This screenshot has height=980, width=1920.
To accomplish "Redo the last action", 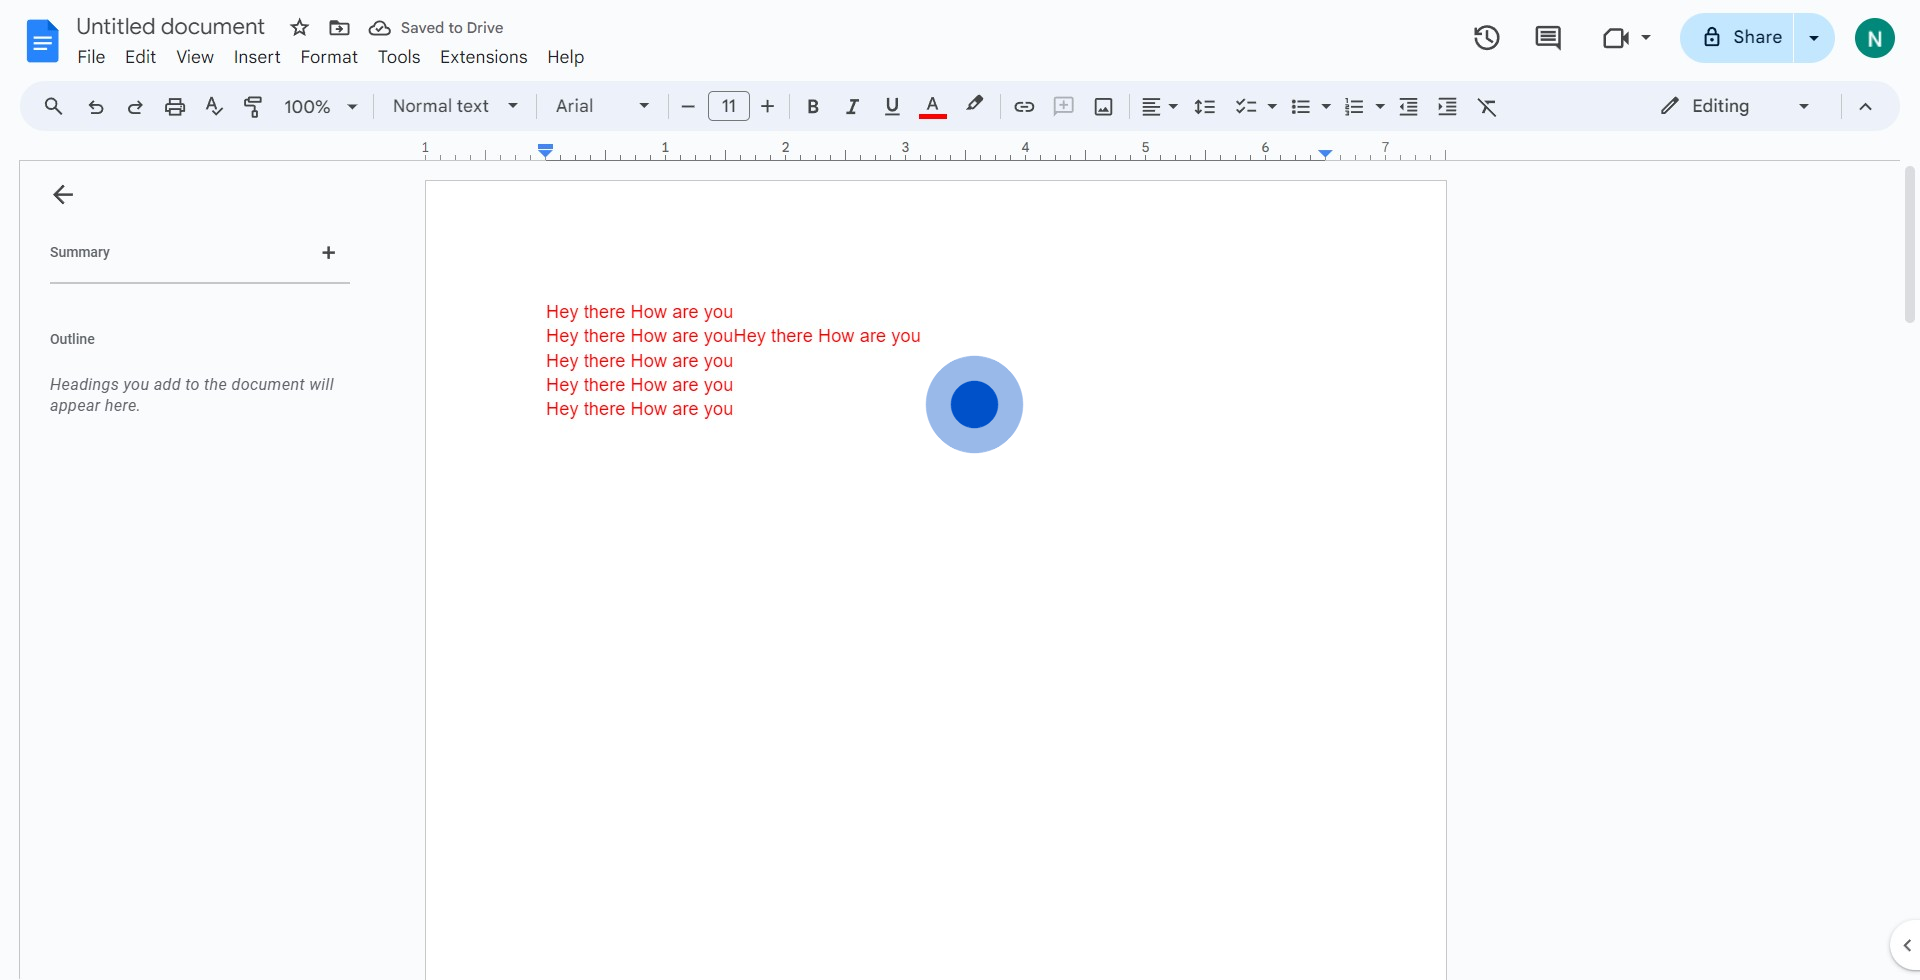I will (135, 106).
